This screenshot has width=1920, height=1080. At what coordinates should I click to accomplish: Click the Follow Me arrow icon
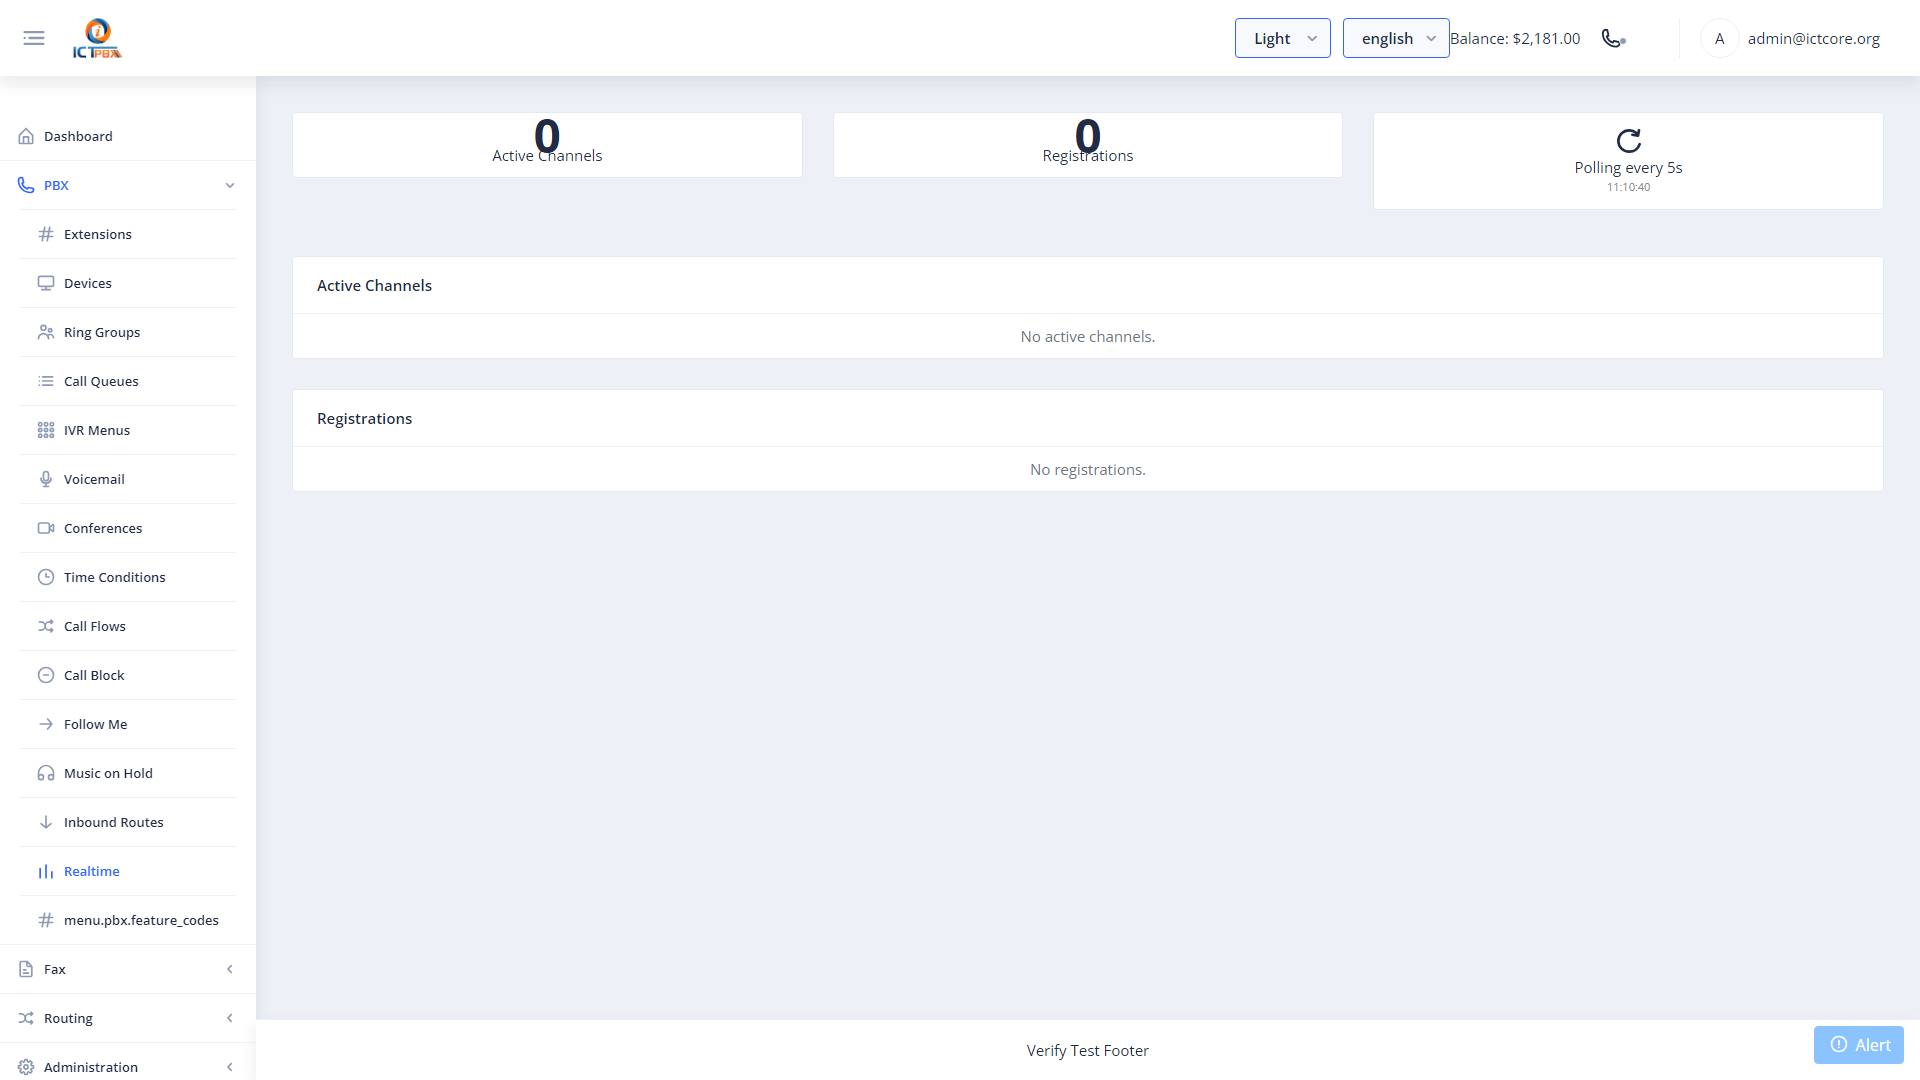(46, 724)
